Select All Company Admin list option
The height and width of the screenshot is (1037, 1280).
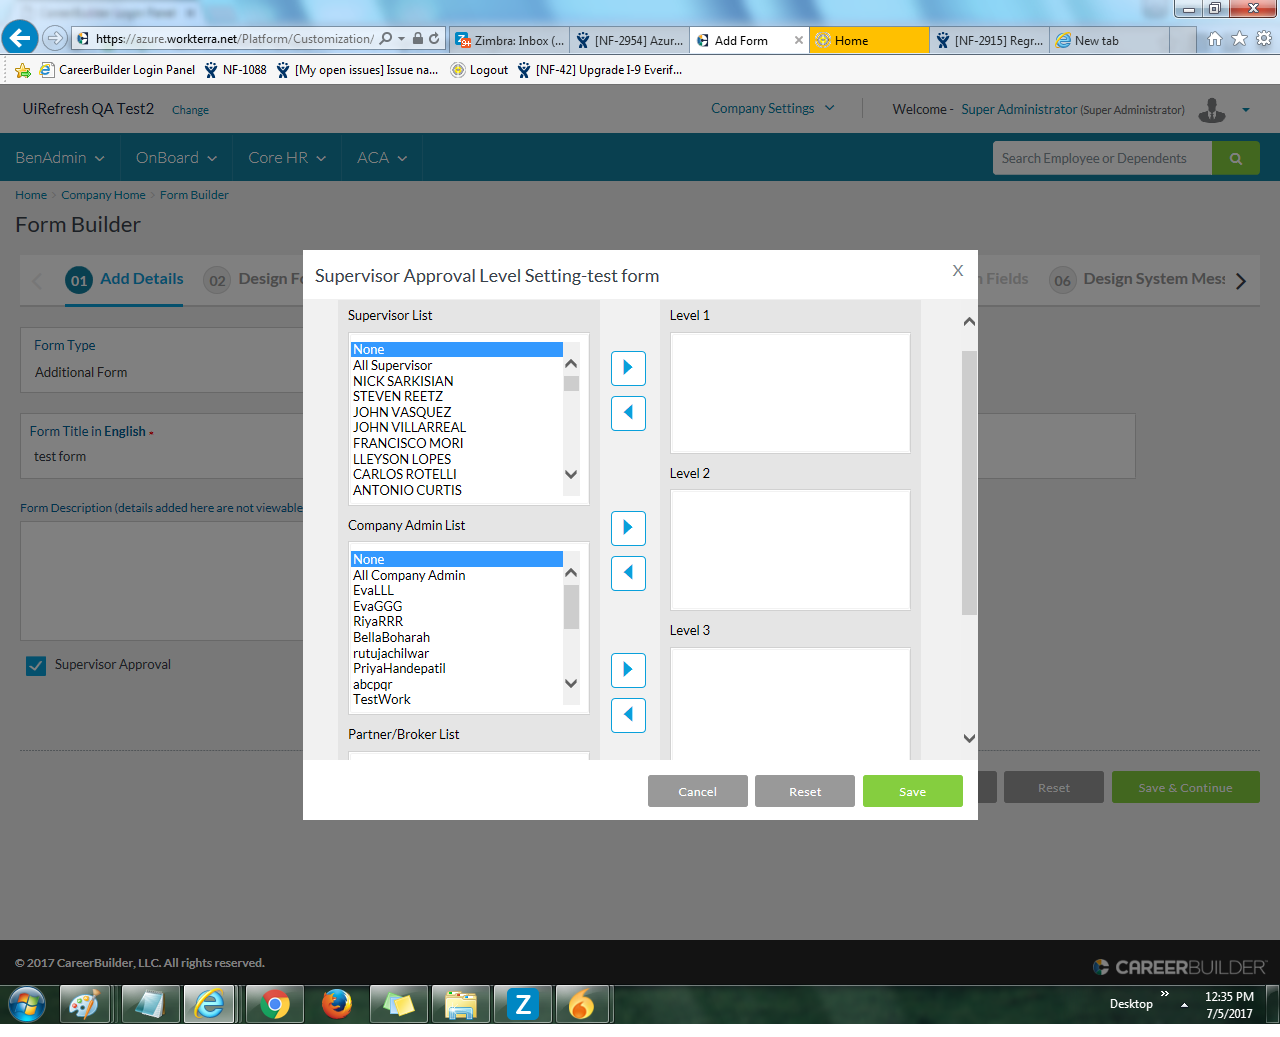409,575
